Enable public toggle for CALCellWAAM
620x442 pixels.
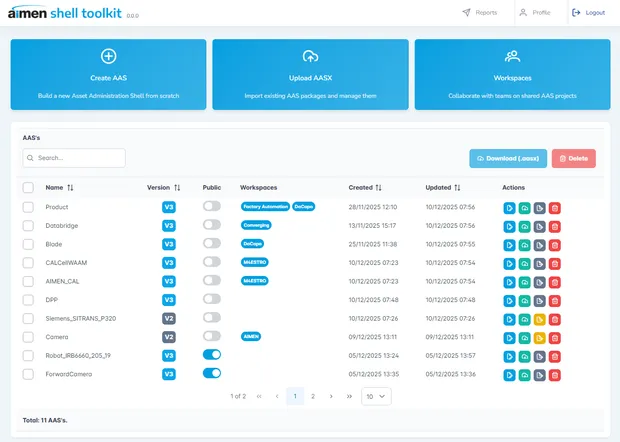(x=211, y=263)
